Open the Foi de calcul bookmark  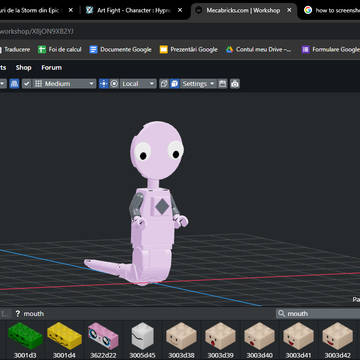60,50
